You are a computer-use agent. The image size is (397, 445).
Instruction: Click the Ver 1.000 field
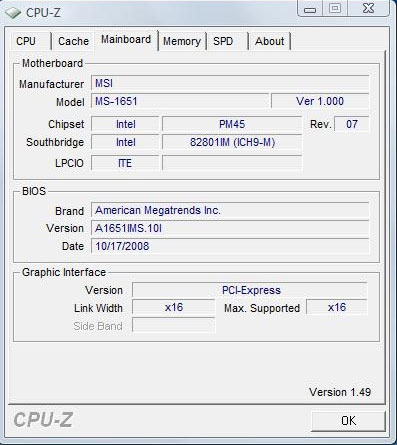320,101
